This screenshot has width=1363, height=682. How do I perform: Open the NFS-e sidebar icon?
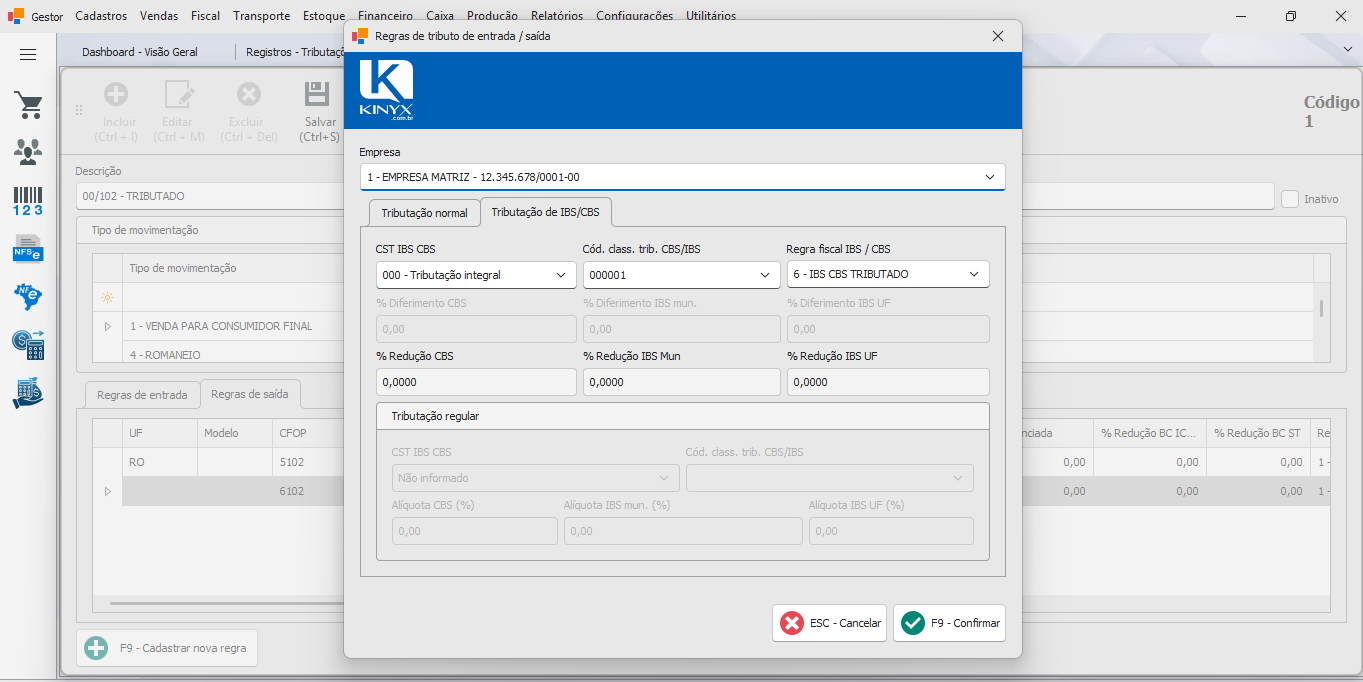(28, 248)
